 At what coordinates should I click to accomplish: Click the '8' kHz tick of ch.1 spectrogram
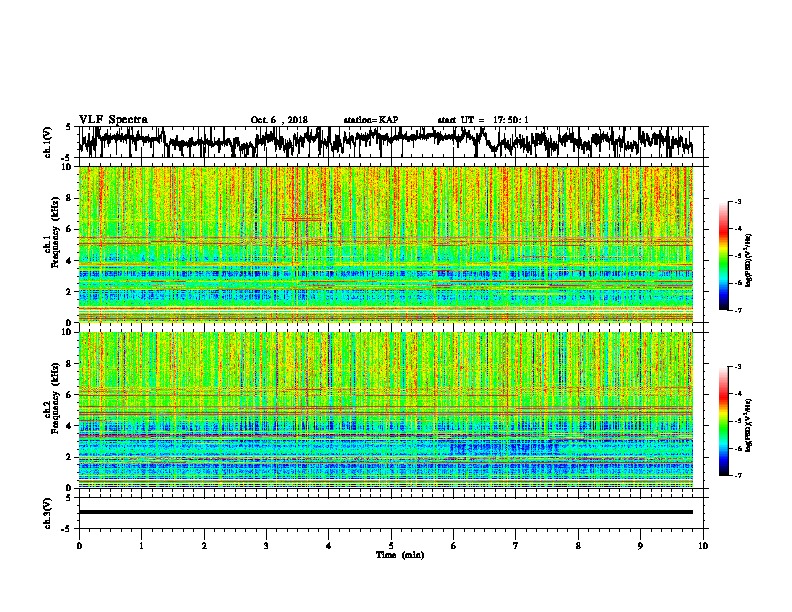tap(71, 198)
